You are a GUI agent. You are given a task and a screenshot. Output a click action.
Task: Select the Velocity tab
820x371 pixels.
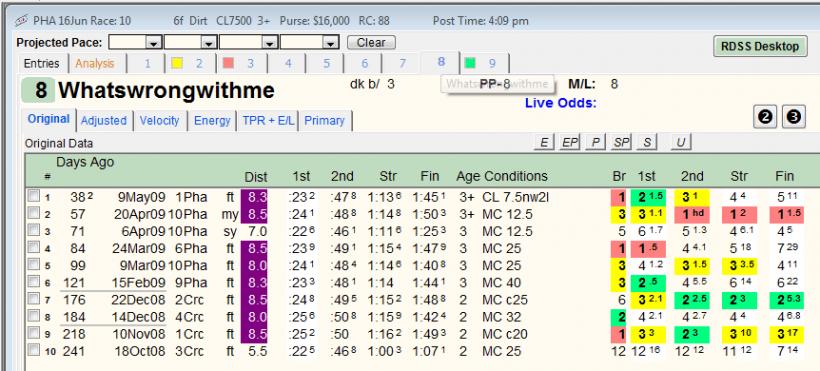click(160, 120)
